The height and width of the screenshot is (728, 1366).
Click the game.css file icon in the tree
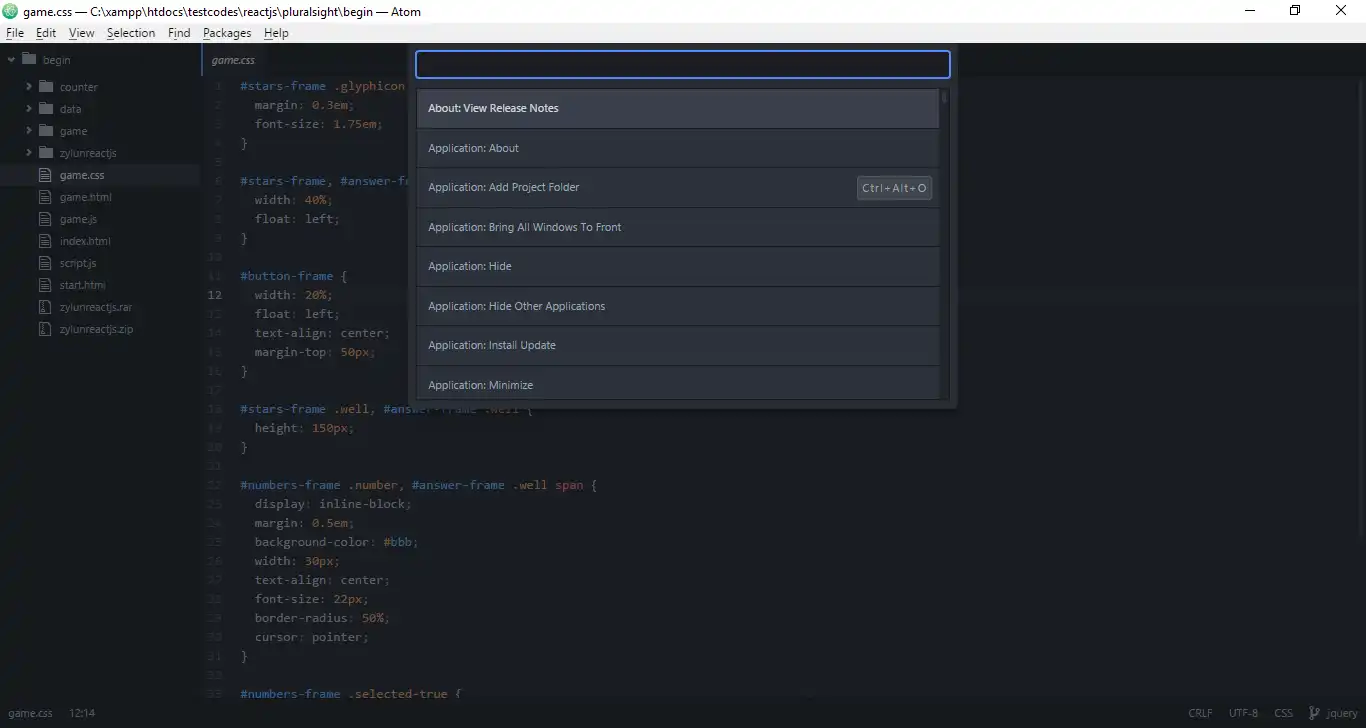46,174
